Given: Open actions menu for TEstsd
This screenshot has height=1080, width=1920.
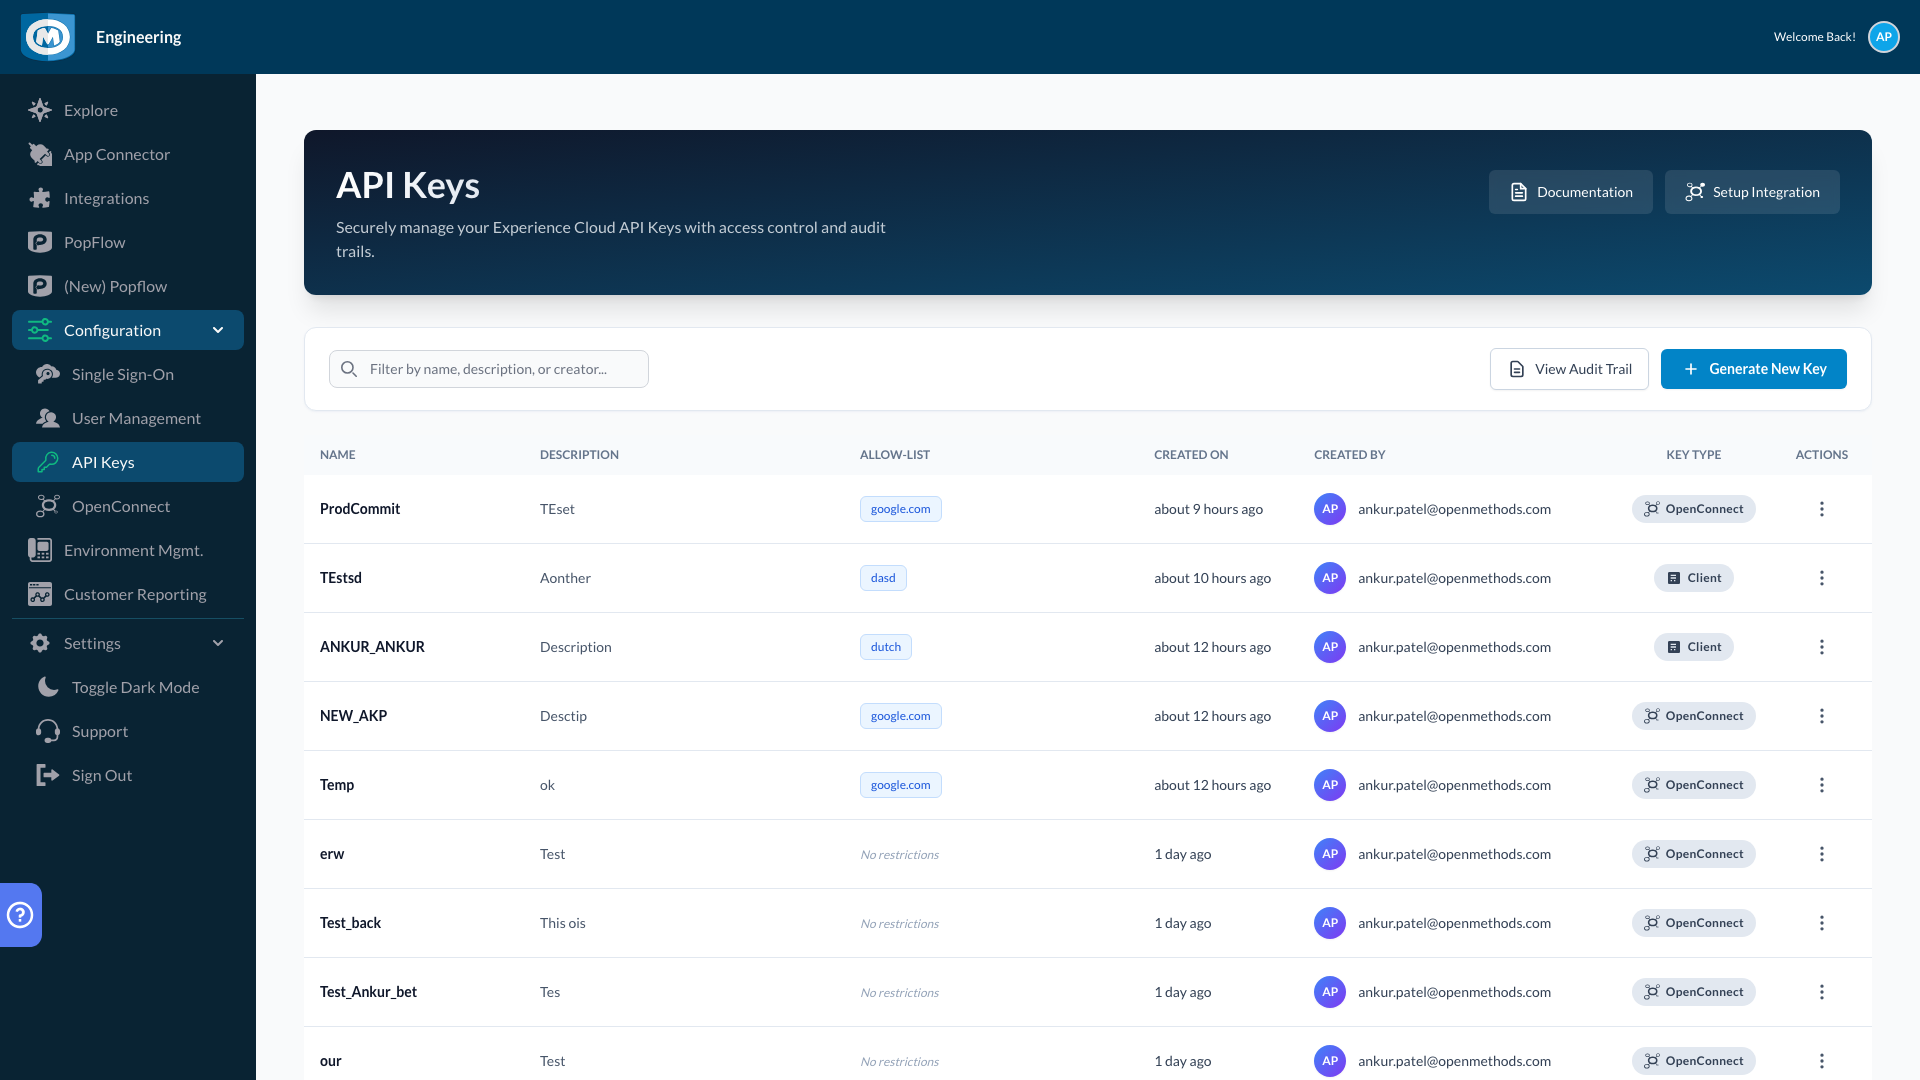Looking at the screenshot, I should pyautogui.click(x=1822, y=578).
